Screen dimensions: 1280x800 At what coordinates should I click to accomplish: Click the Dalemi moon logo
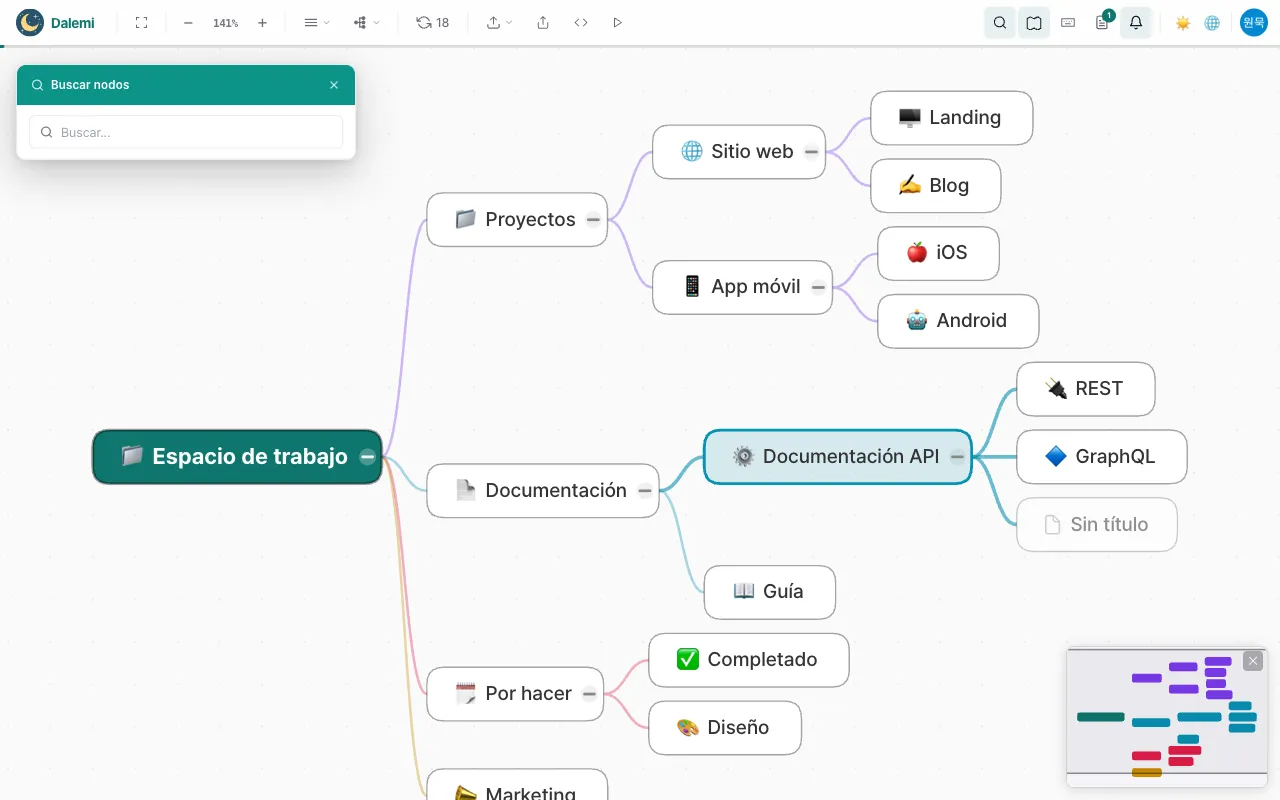coord(30,22)
